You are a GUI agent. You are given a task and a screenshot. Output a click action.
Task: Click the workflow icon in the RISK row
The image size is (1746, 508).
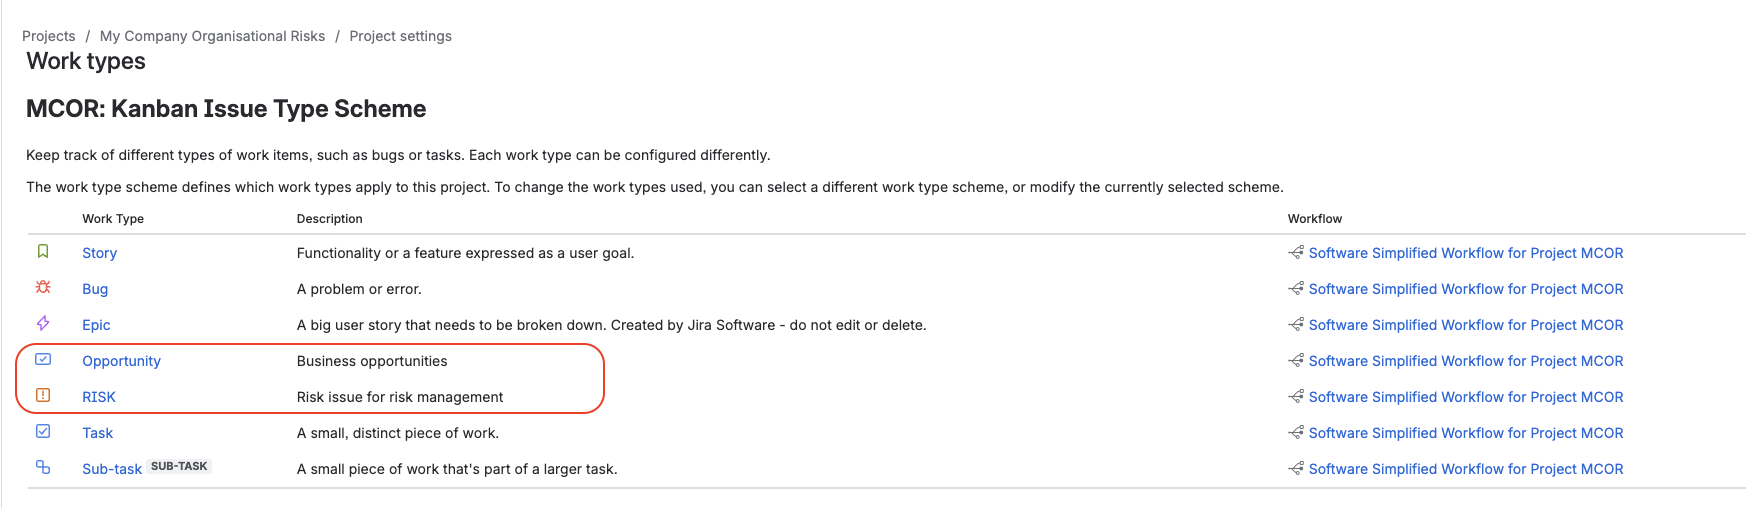[x=1296, y=396]
